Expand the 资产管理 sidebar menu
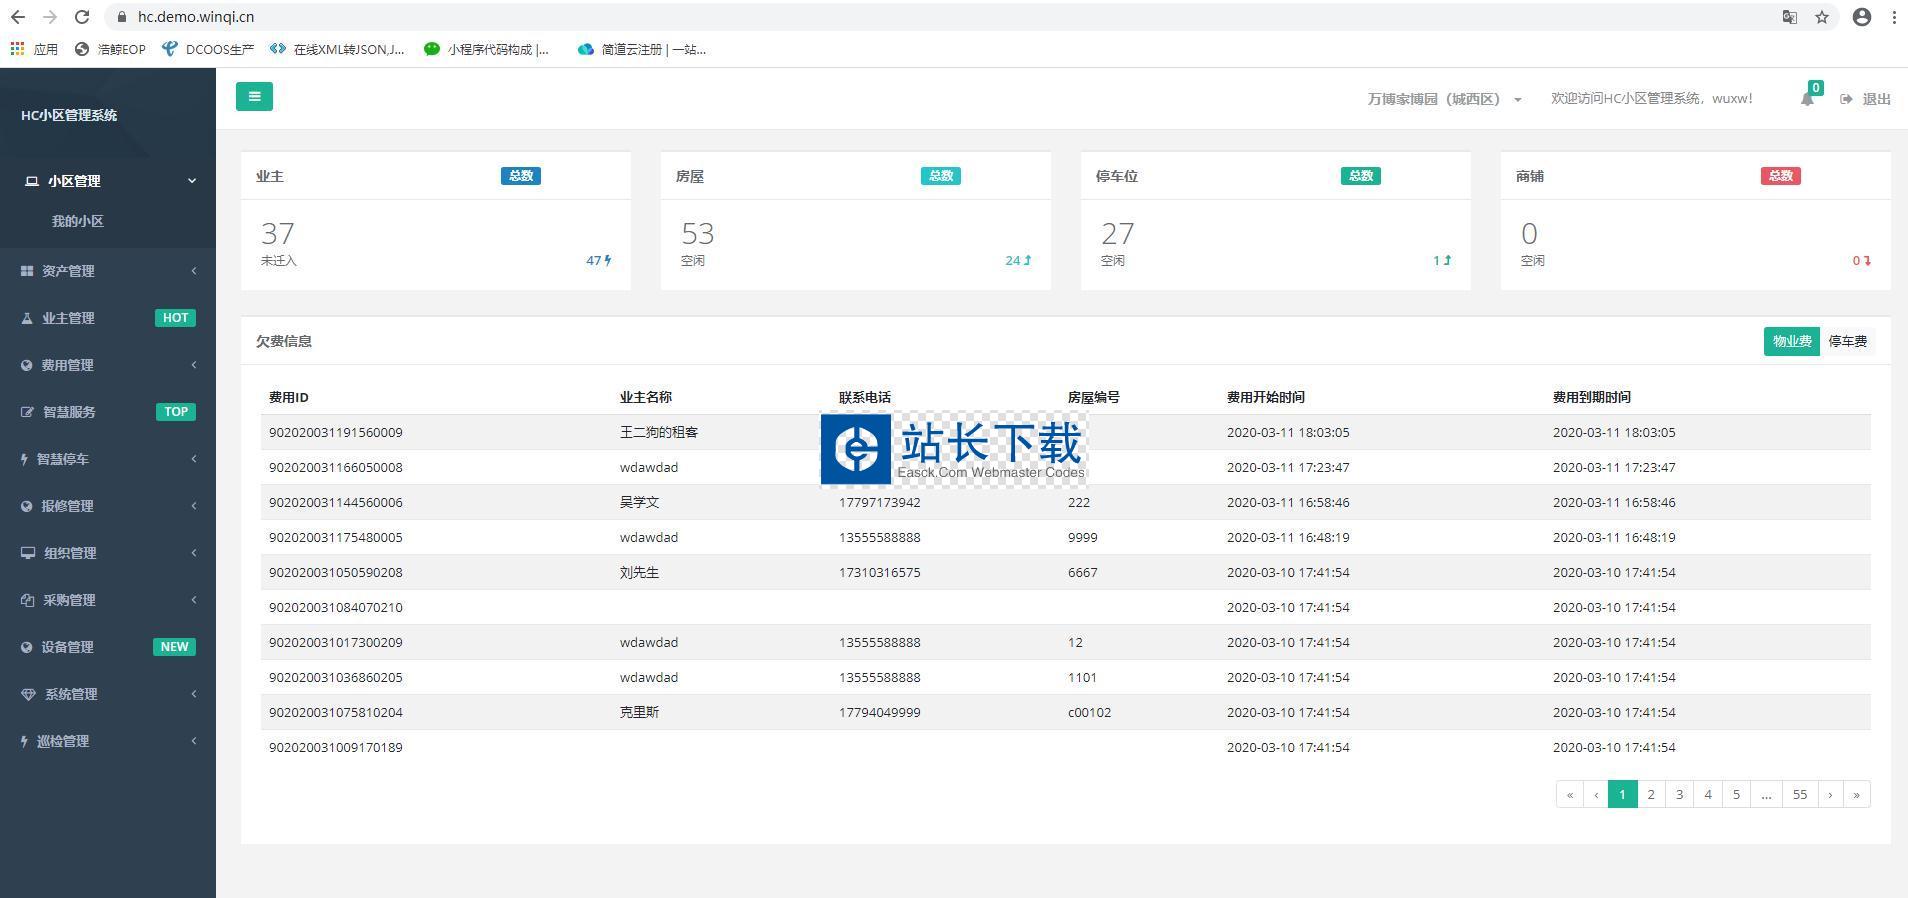This screenshot has width=1908, height=898. click(107, 271)
